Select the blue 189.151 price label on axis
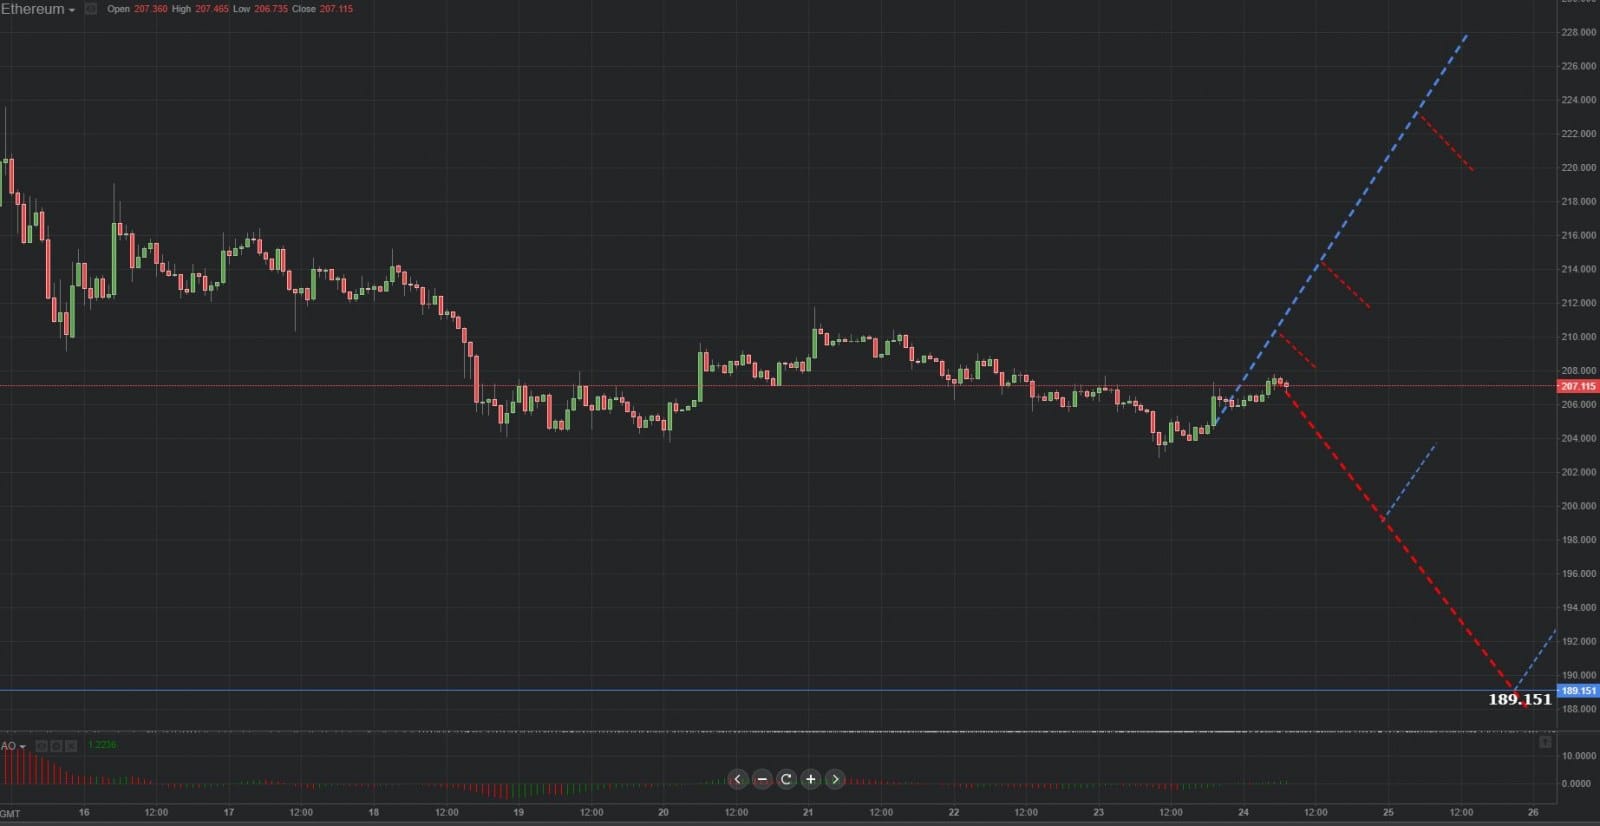The width and height of the screenshot is (1600, 826). click(x=1579, y=691)
